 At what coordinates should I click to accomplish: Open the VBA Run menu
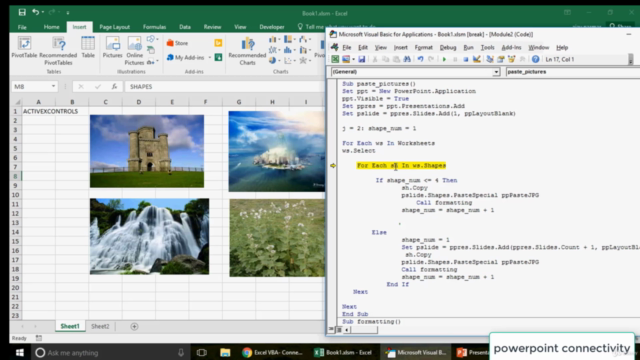(x=468, y=47)
